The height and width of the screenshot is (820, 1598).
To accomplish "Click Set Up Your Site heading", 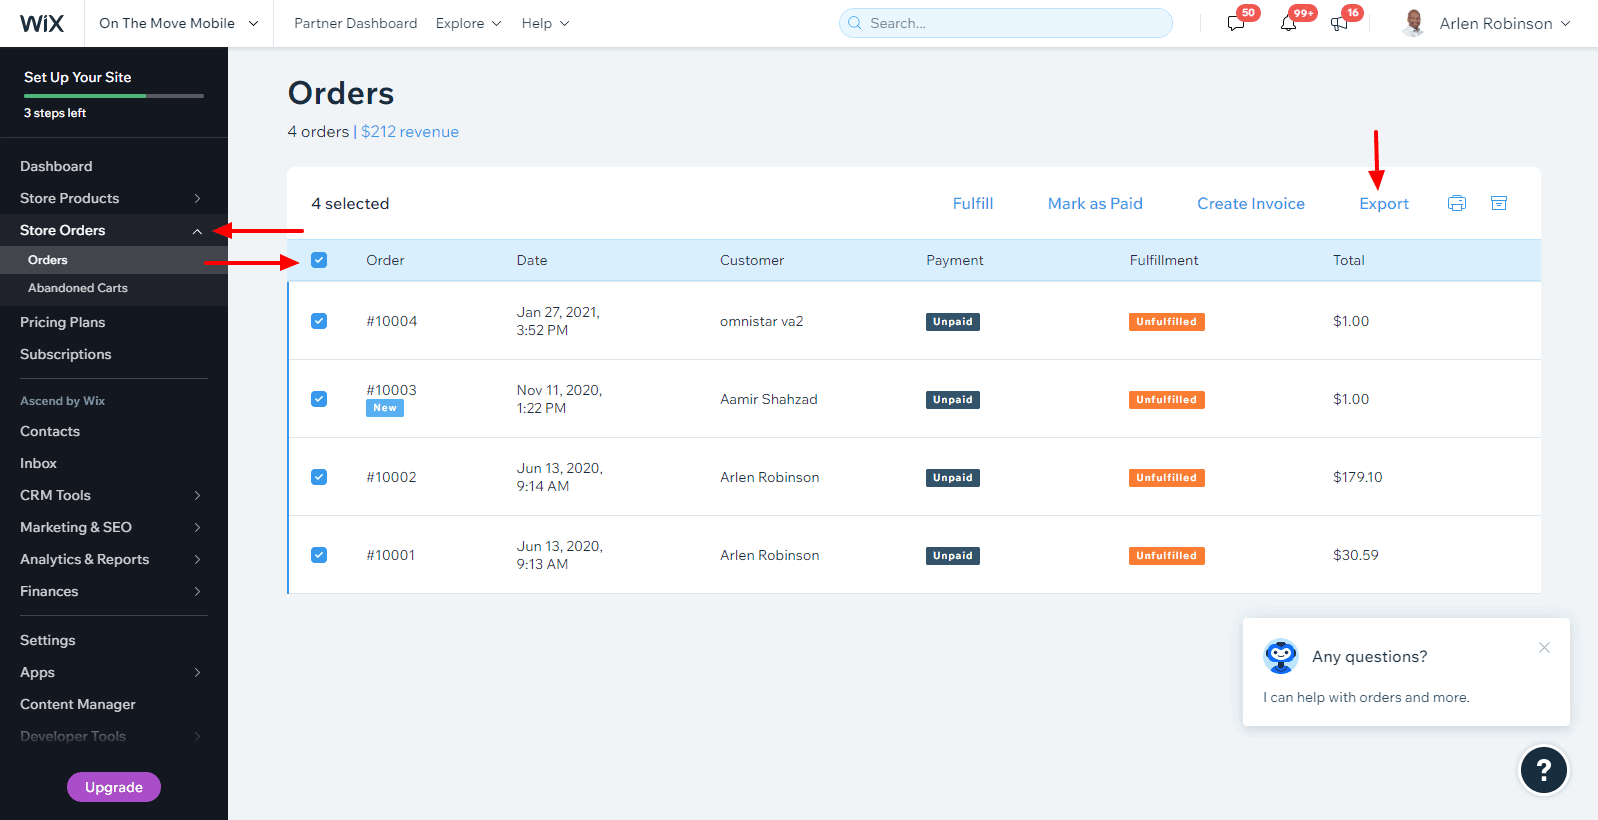I will coord(78,77).
